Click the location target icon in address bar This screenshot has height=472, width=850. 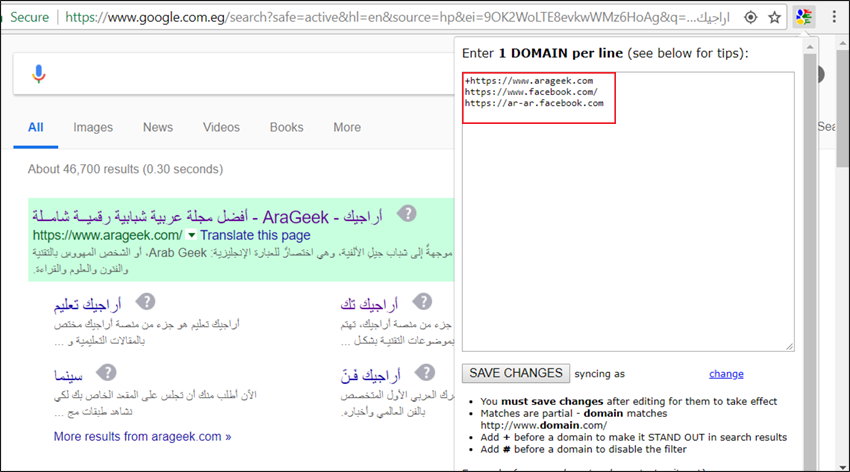coord(750,17)
